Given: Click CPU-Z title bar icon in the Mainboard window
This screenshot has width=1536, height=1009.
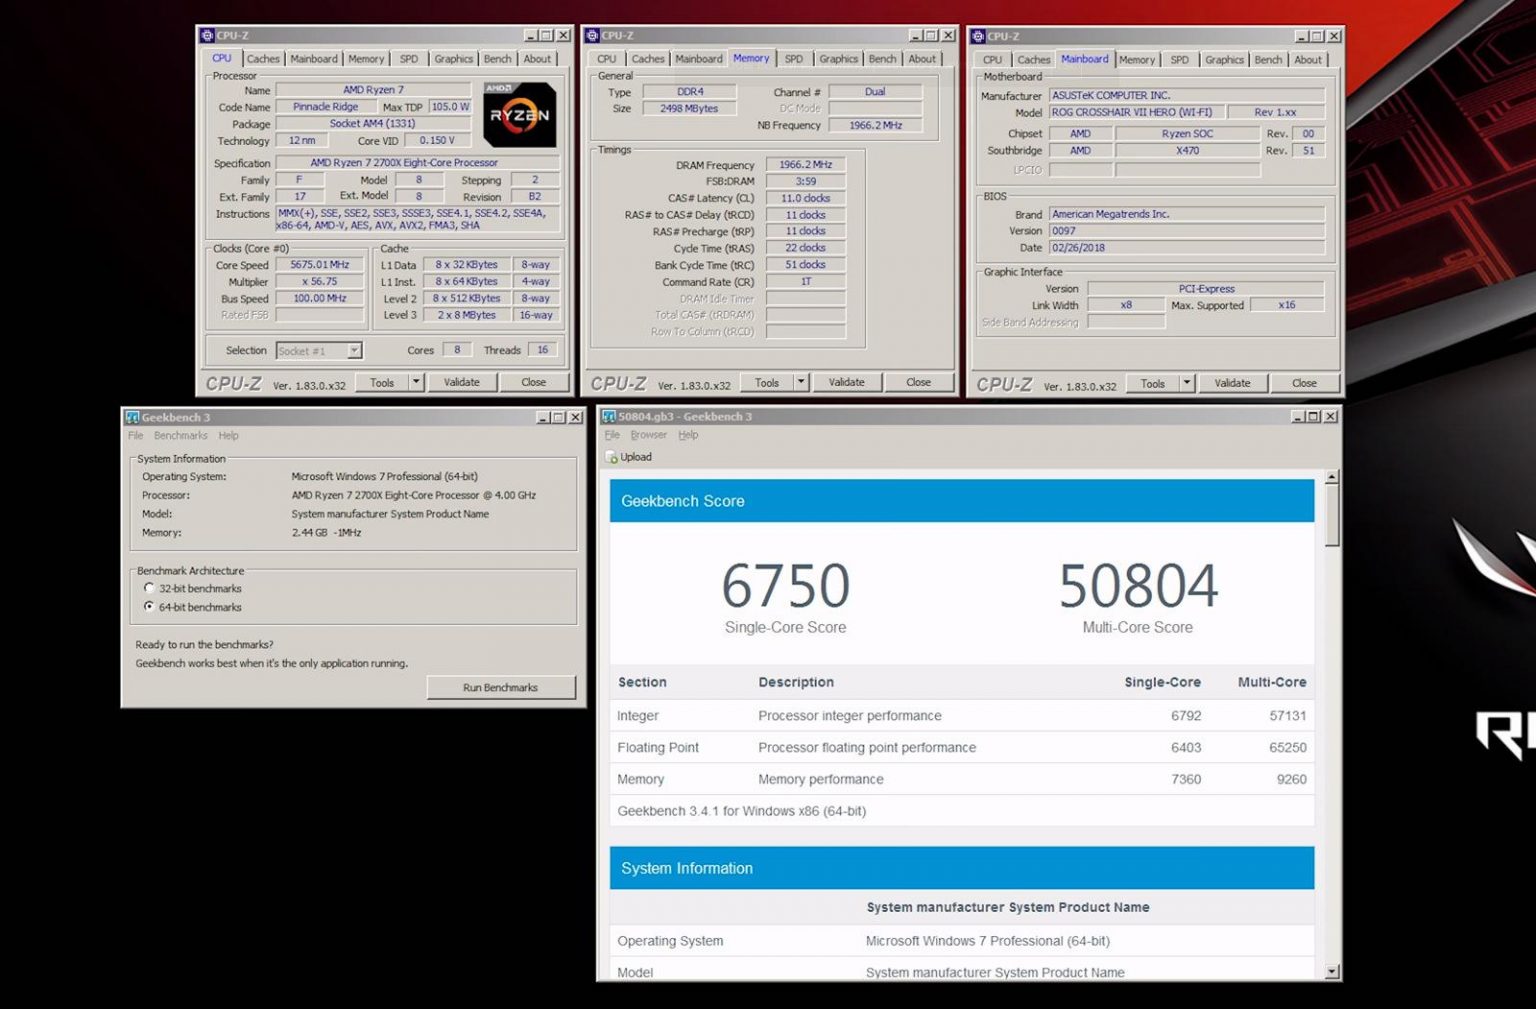Looking at the screenshot, I should pyautogui.click(x=977, y=36).
